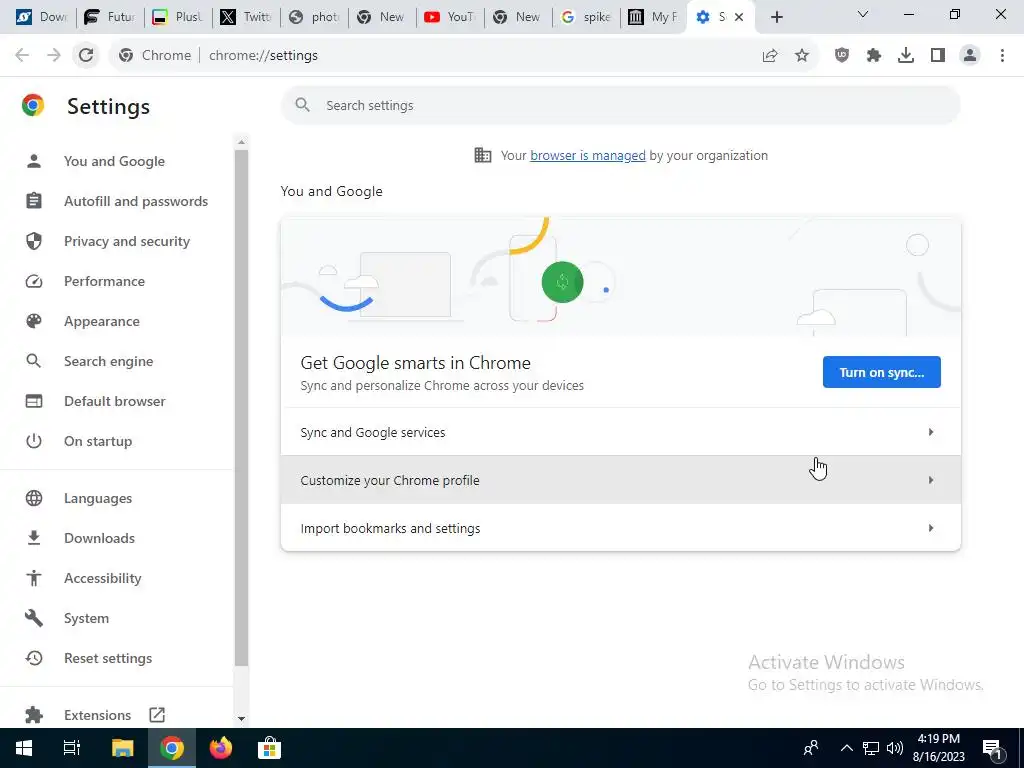Click the Extensions puzzle icon in sidebar

(34, 715)
